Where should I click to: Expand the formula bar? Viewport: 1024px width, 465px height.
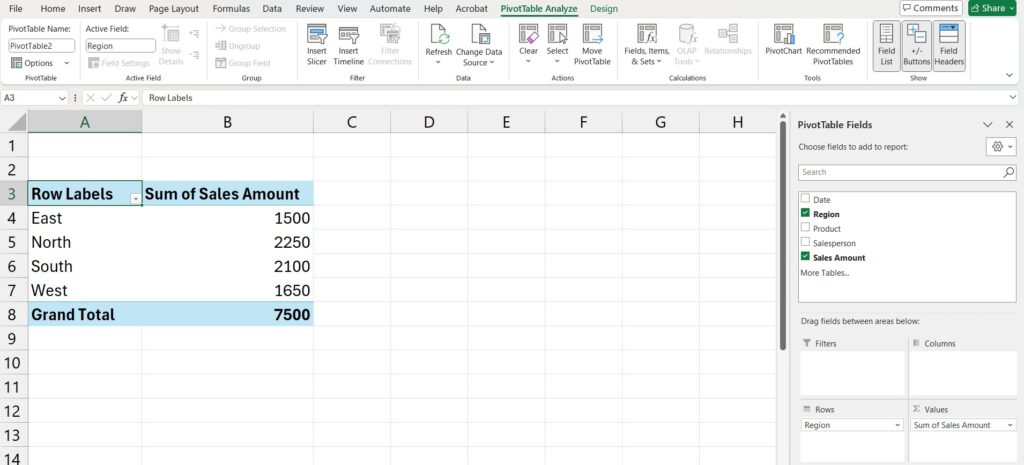(x=1013, y=97)
